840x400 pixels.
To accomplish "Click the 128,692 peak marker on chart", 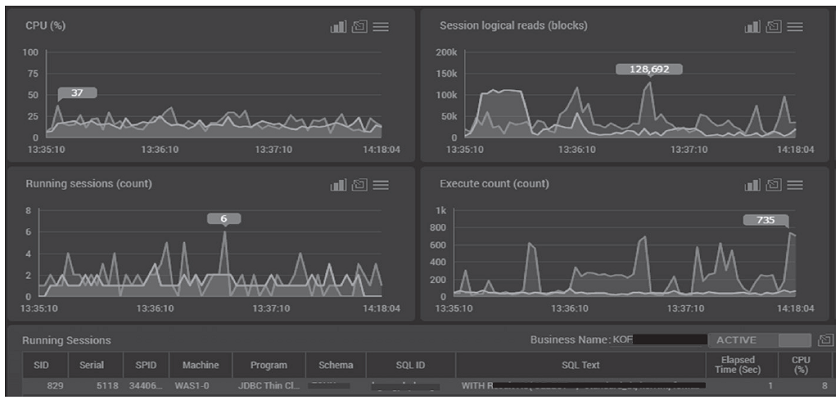I will [x=649, y=69].
